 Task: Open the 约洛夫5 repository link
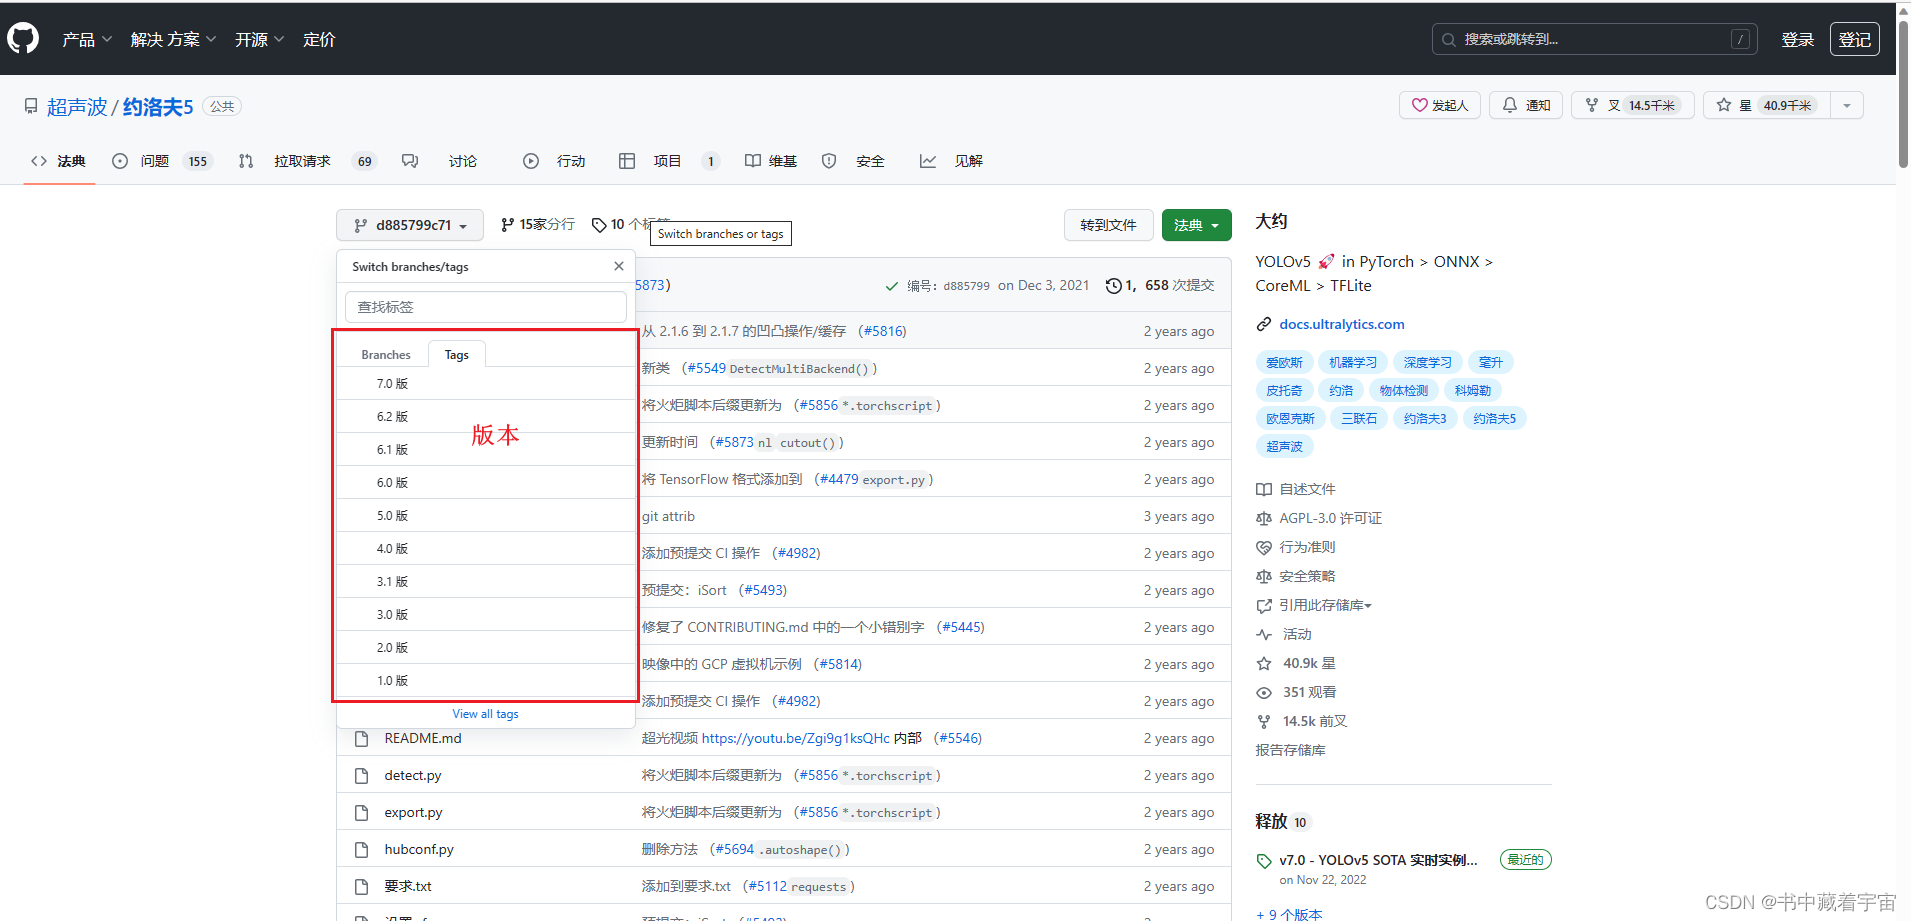158,107
